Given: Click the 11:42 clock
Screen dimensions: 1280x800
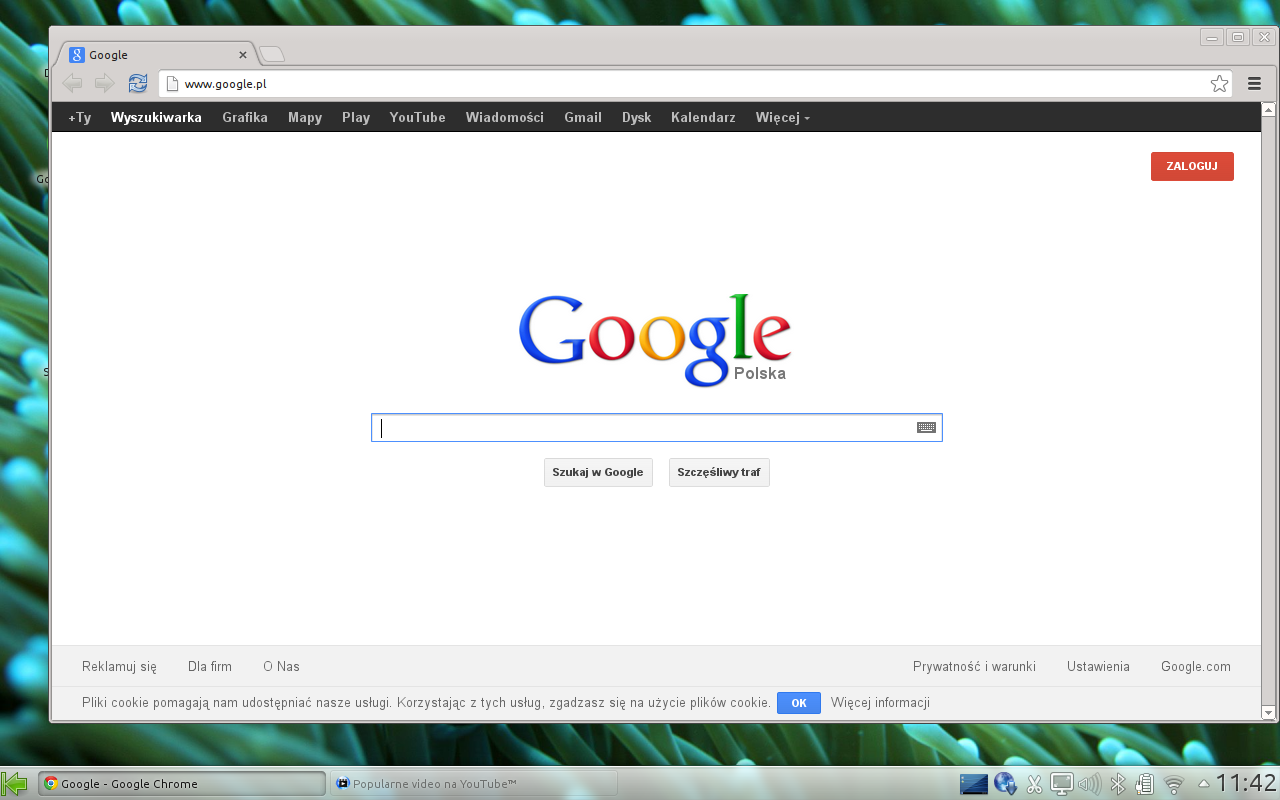Looking at the screenshot, I should coord(1246,783).
